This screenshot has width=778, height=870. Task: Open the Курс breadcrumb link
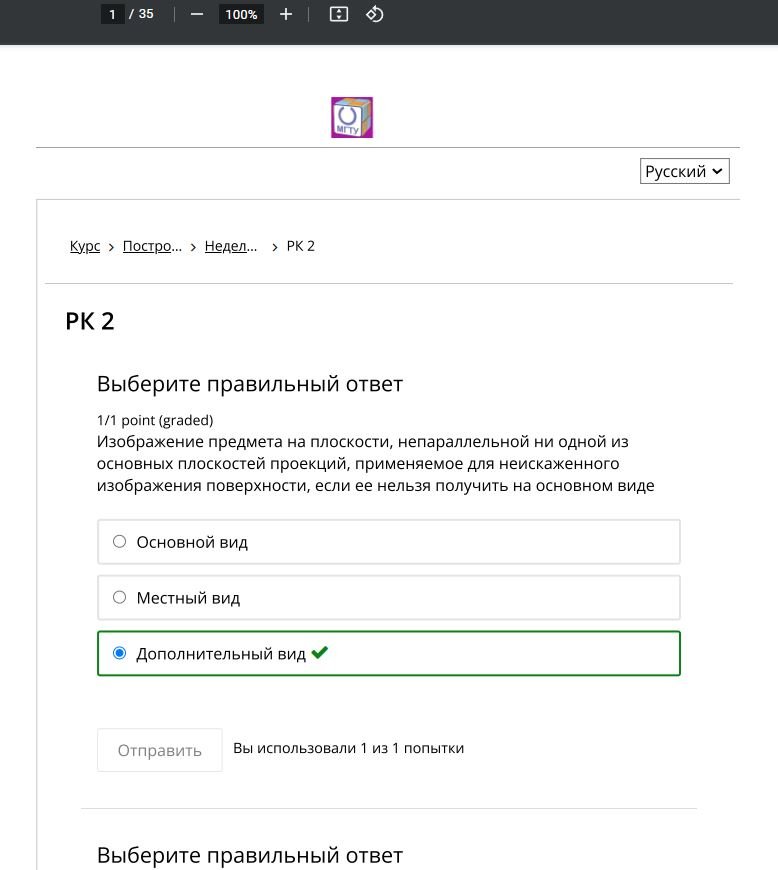point(85,246)
